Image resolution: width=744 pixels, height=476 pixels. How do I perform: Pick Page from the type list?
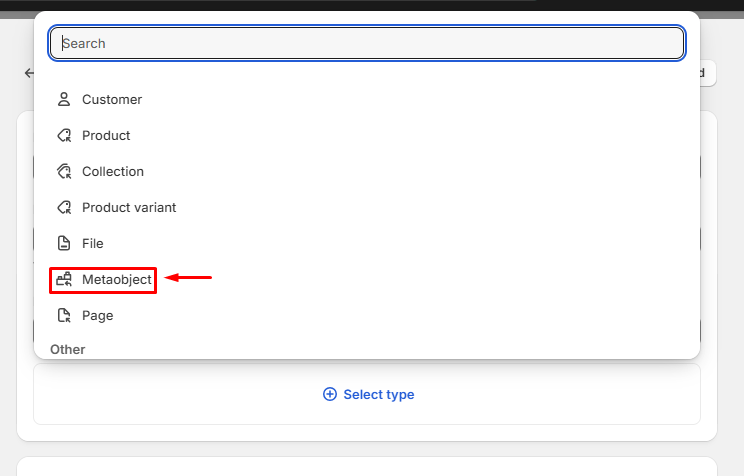pyautogui.click(x=98, y=315)
